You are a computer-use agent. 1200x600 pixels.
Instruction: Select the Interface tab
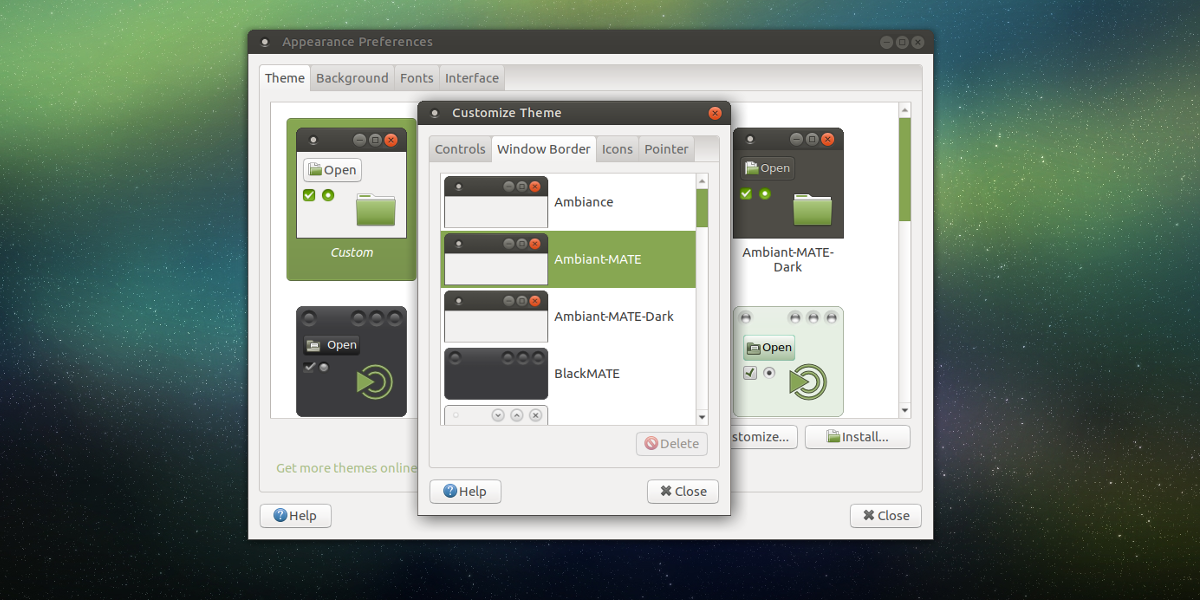tap(472, 78)
